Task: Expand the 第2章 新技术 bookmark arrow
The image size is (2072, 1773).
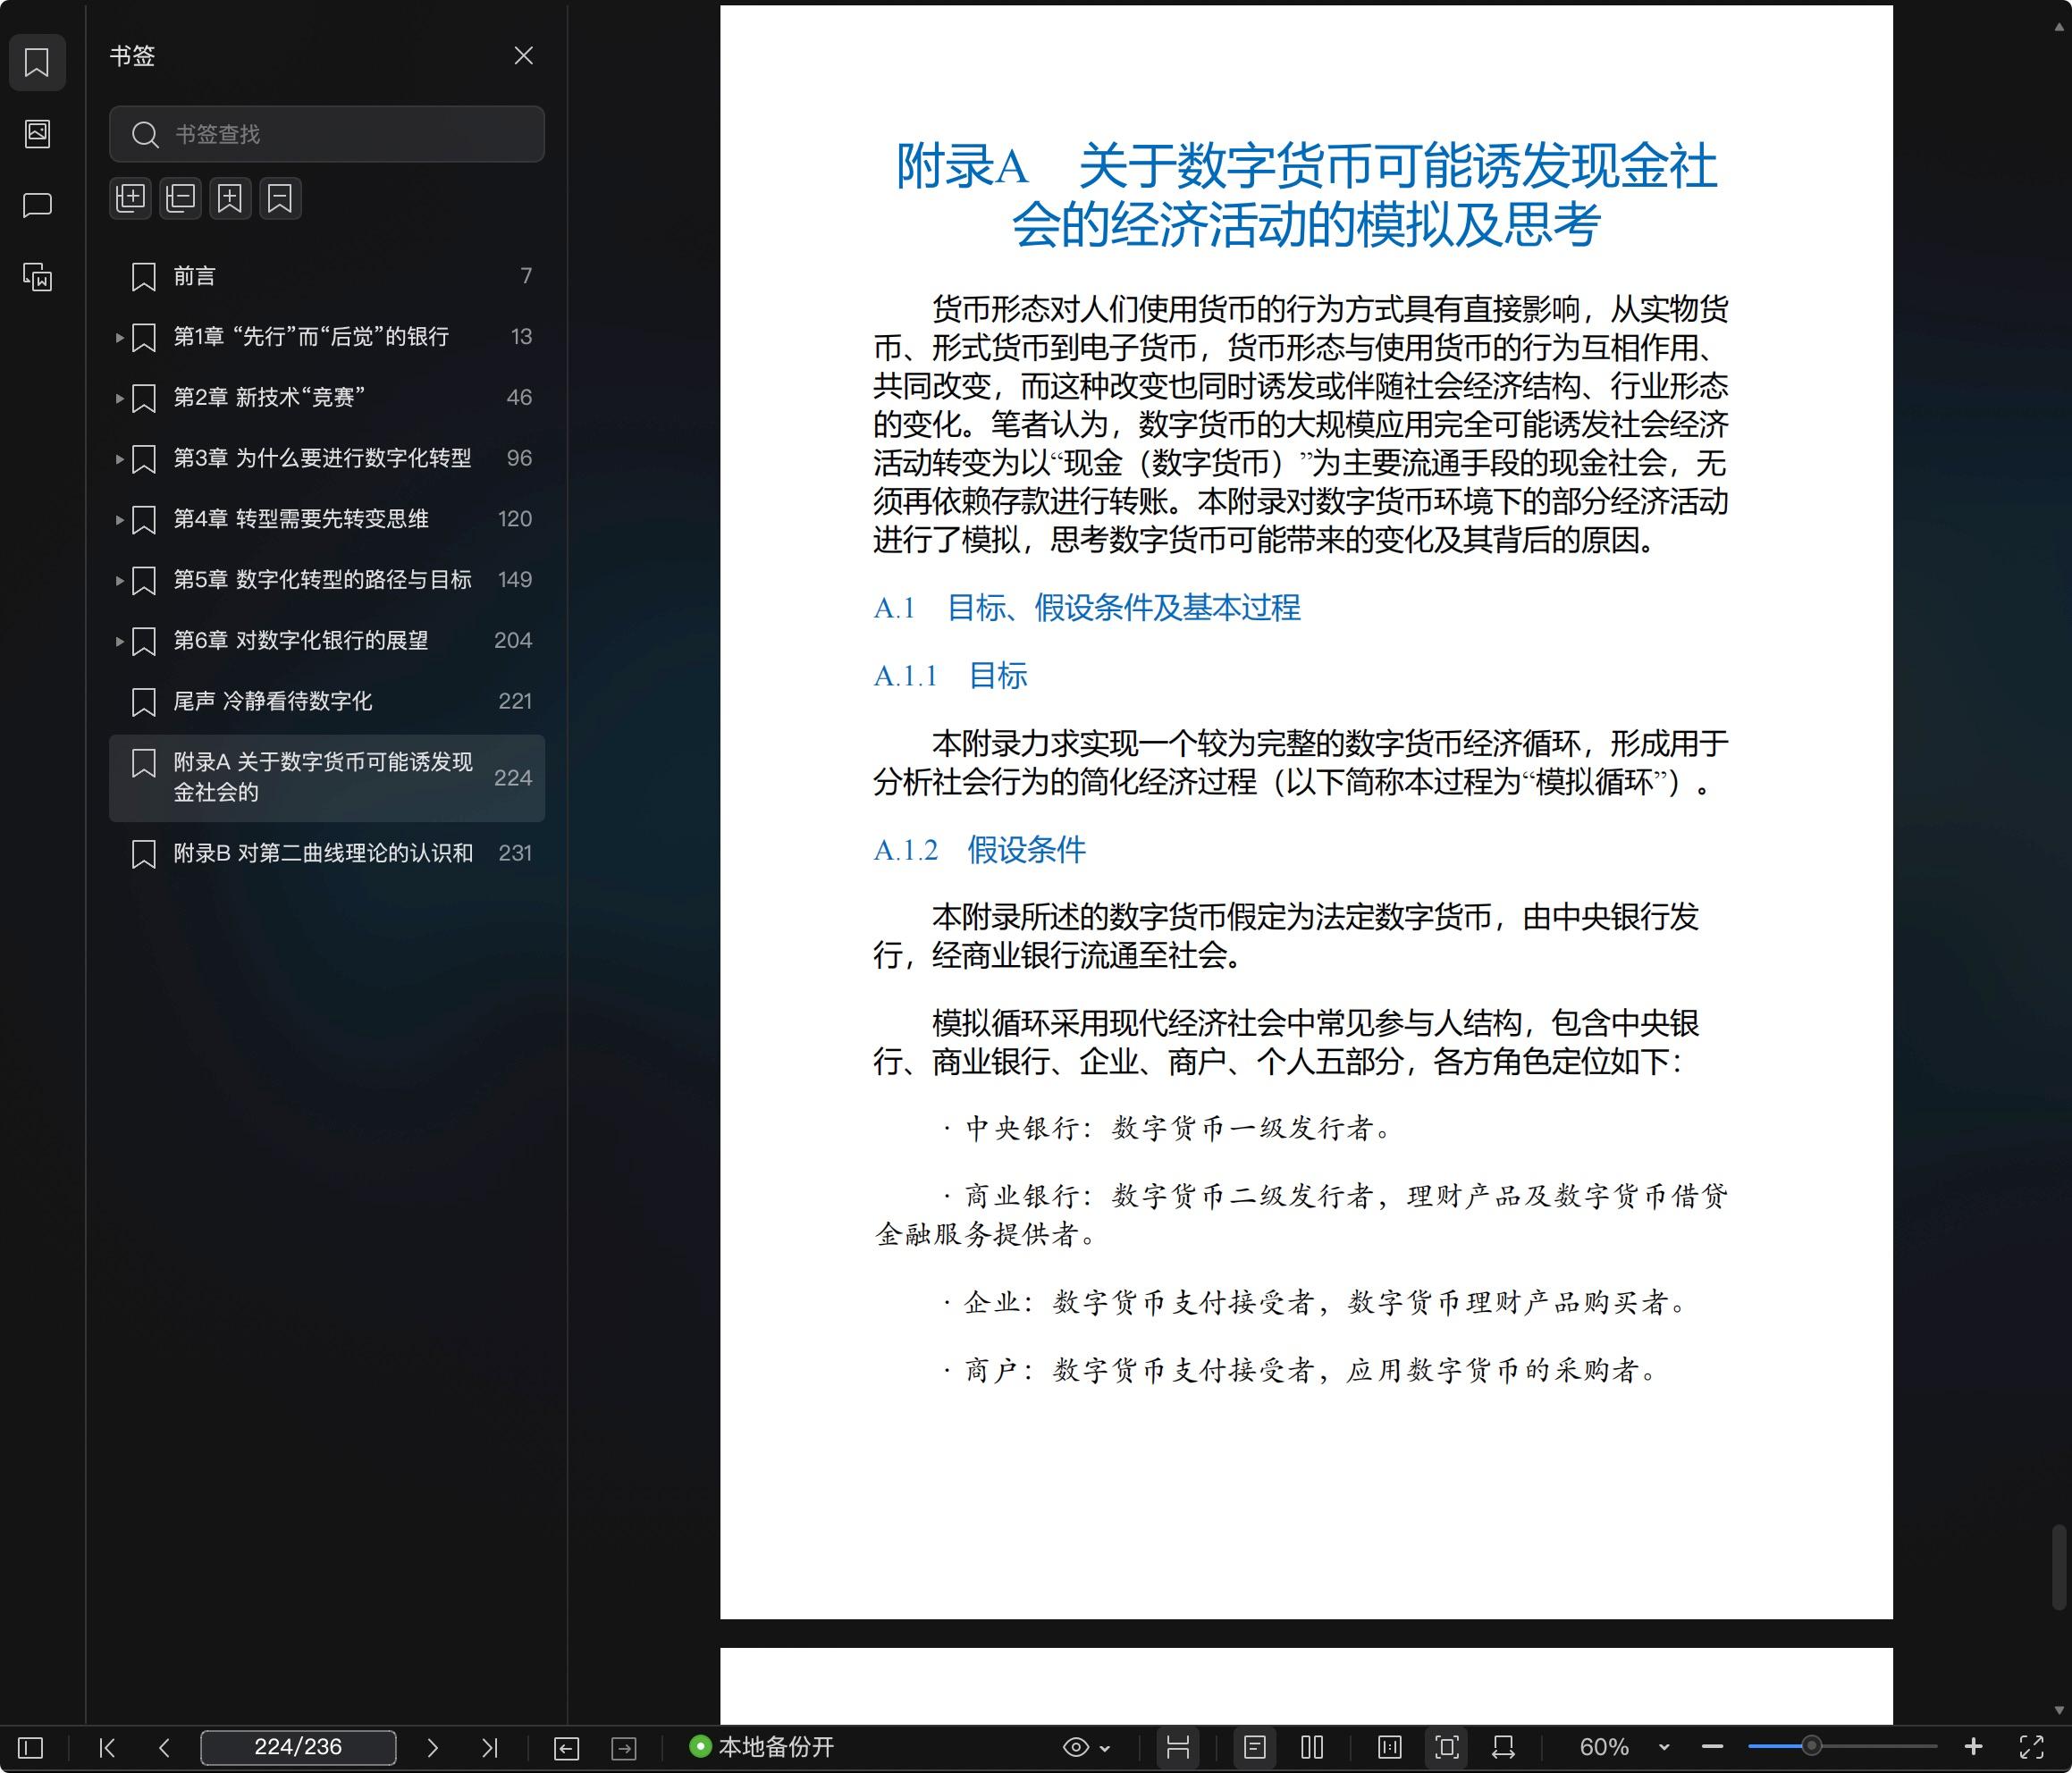Action: click(x=119, y=398)
